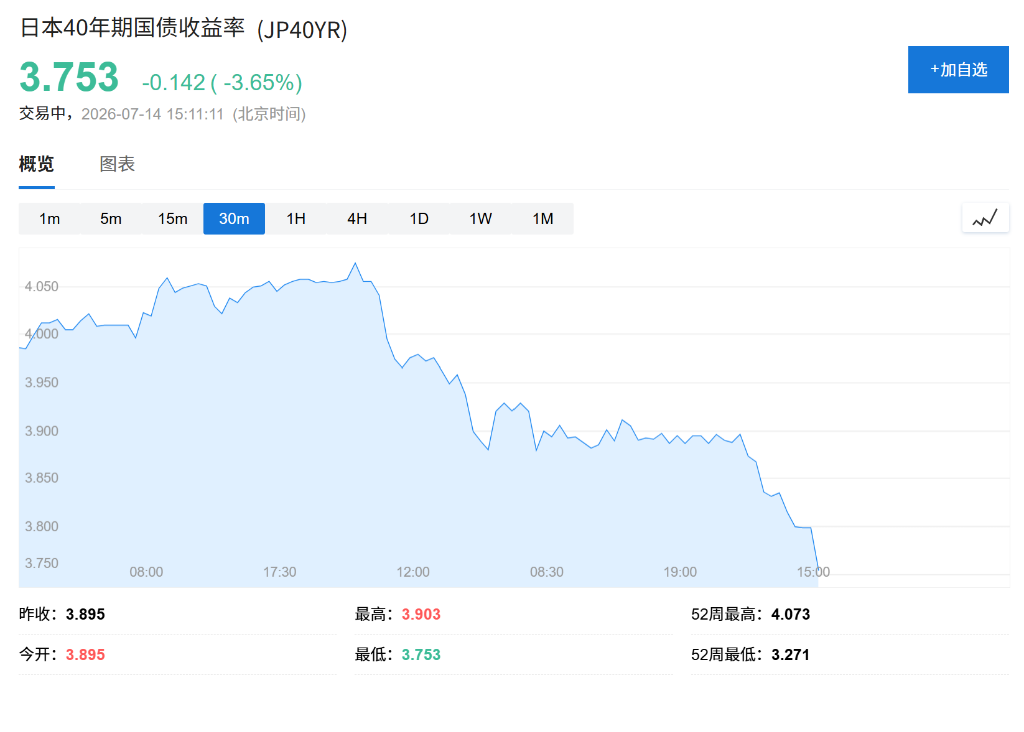Click the 15:00 latest point label
Screen dimensions: 1024x732
click(813, 572)
